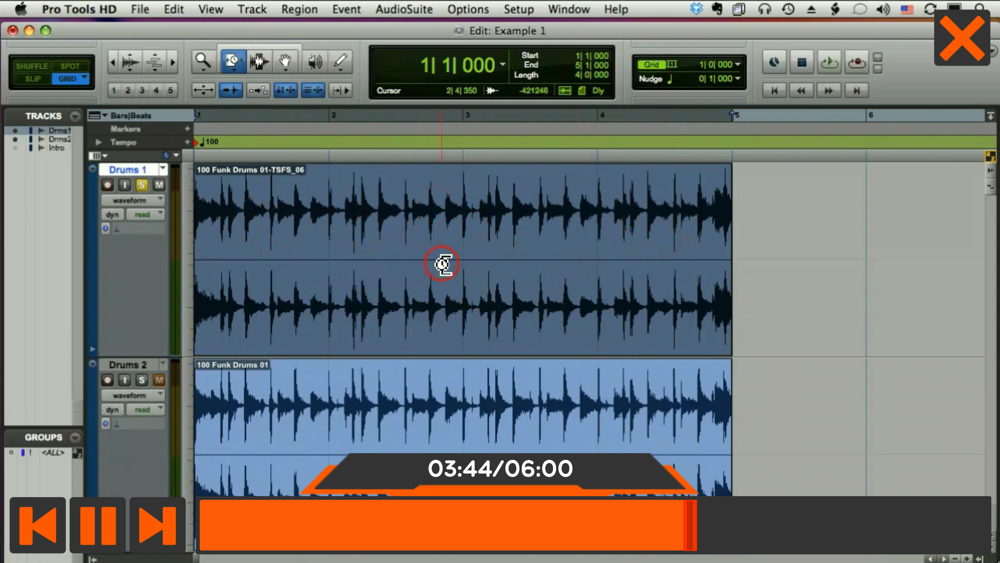Click the MIDI zoom button

pos(154,62)
